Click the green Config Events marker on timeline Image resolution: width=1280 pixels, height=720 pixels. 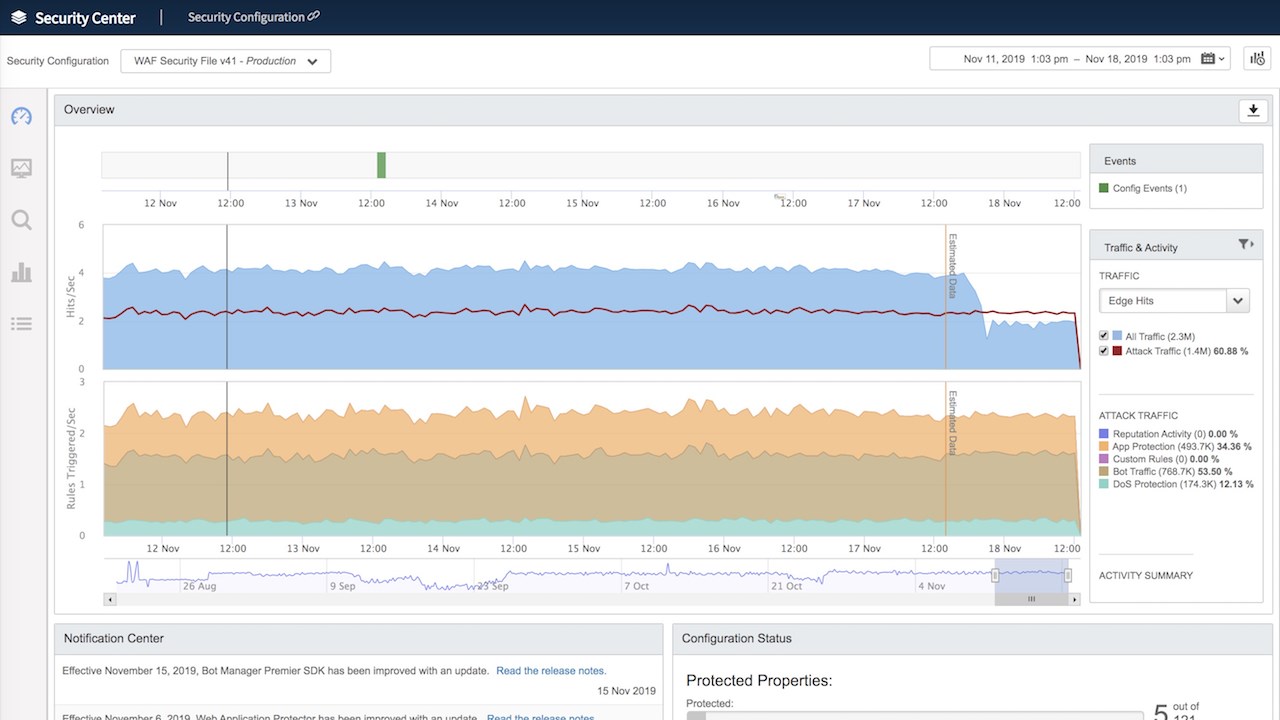(381, 165)
